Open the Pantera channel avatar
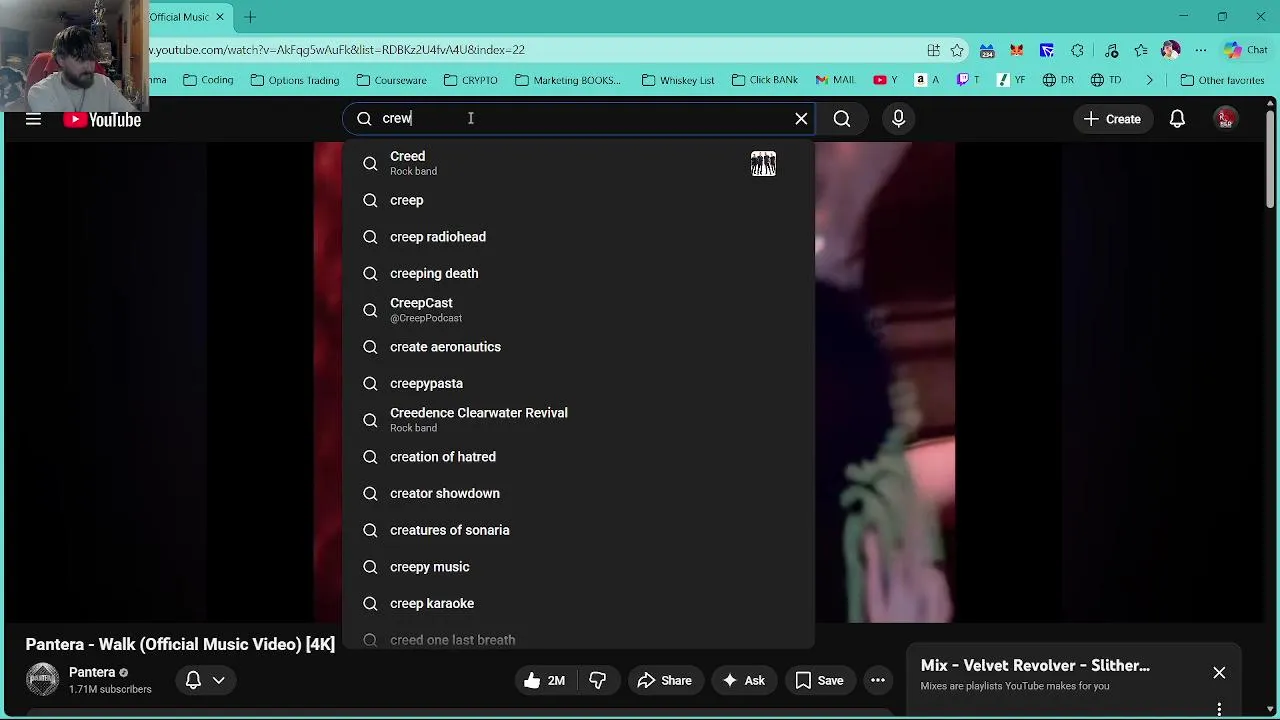This screenshot has width=1280, height=720. click(x=42, y=680)
